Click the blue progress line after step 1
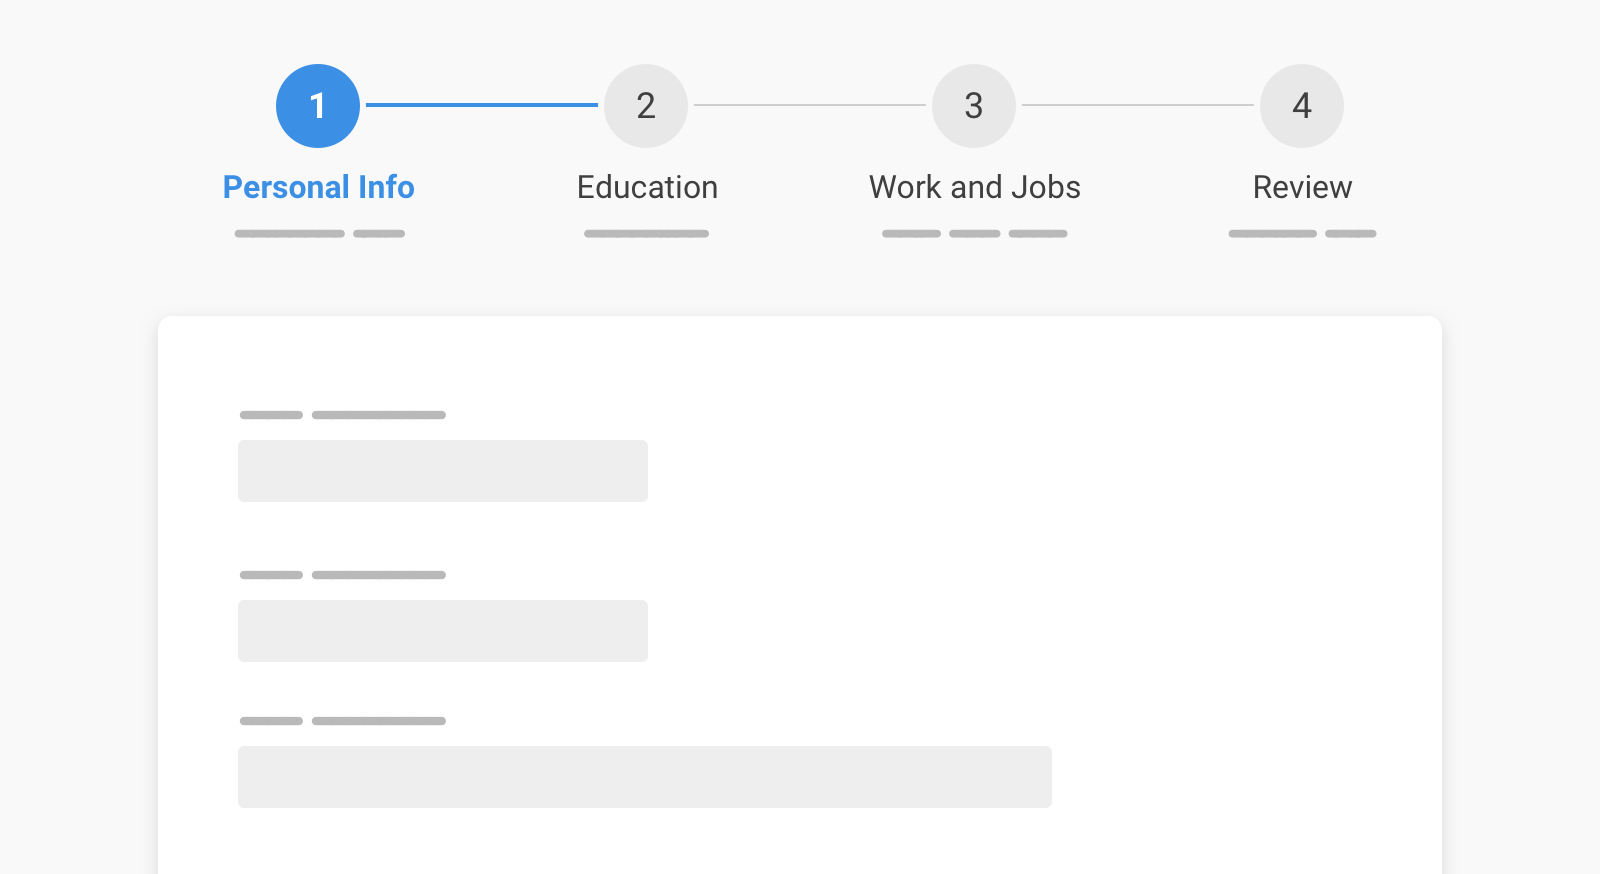 click(x=482, y=105)
